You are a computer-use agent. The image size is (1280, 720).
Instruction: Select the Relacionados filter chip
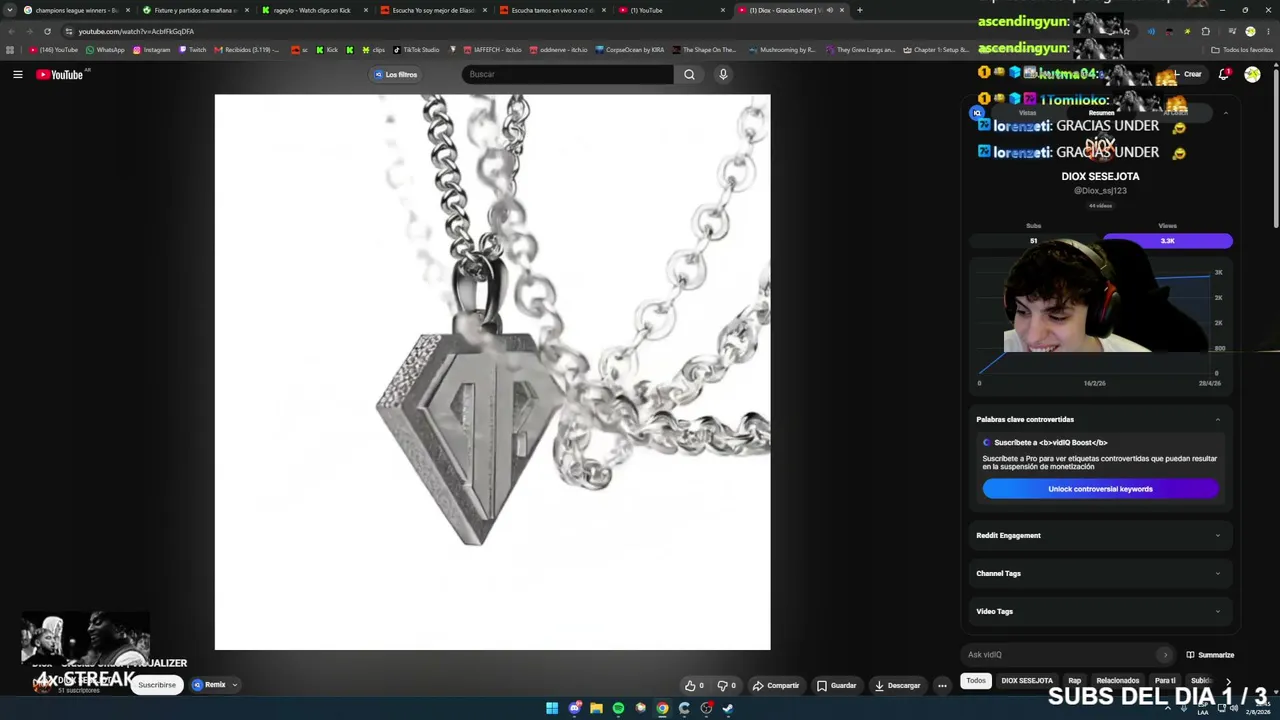tap(1118, 681)
